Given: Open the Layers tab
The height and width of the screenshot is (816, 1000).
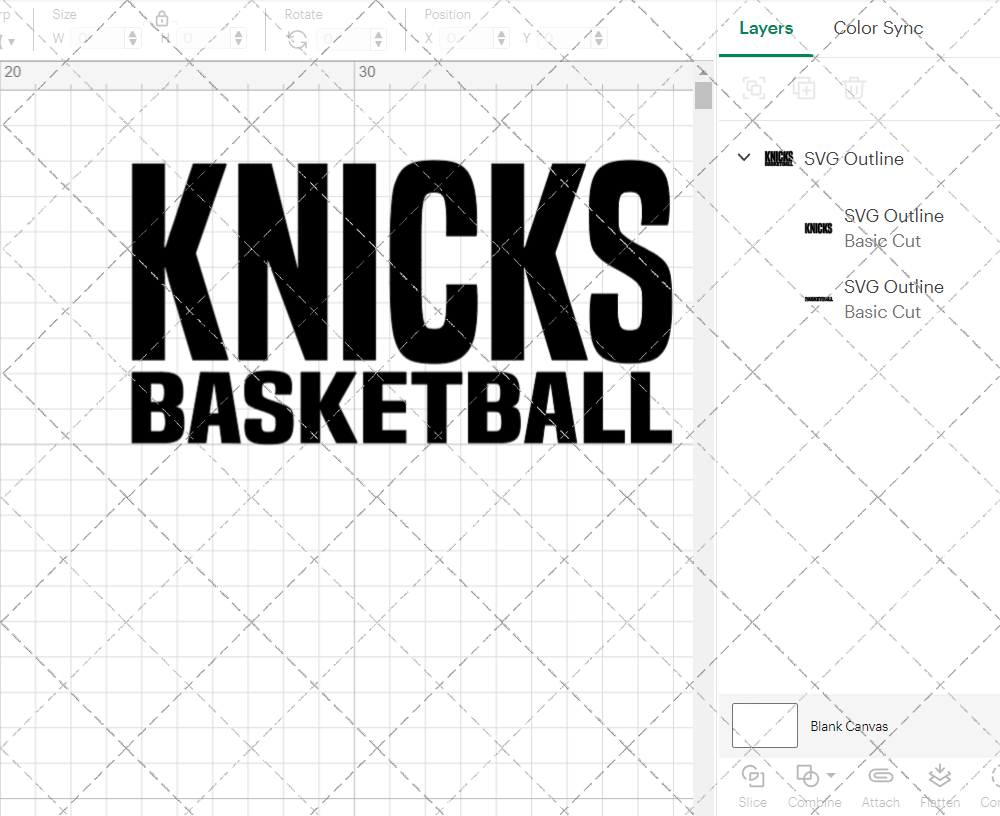Looking at the screenshot, I should [x=765, y=28].
